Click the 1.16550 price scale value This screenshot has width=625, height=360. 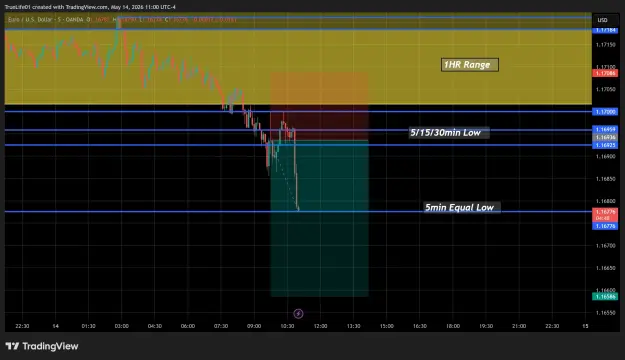pyautogui.click(x=605, y=313)
